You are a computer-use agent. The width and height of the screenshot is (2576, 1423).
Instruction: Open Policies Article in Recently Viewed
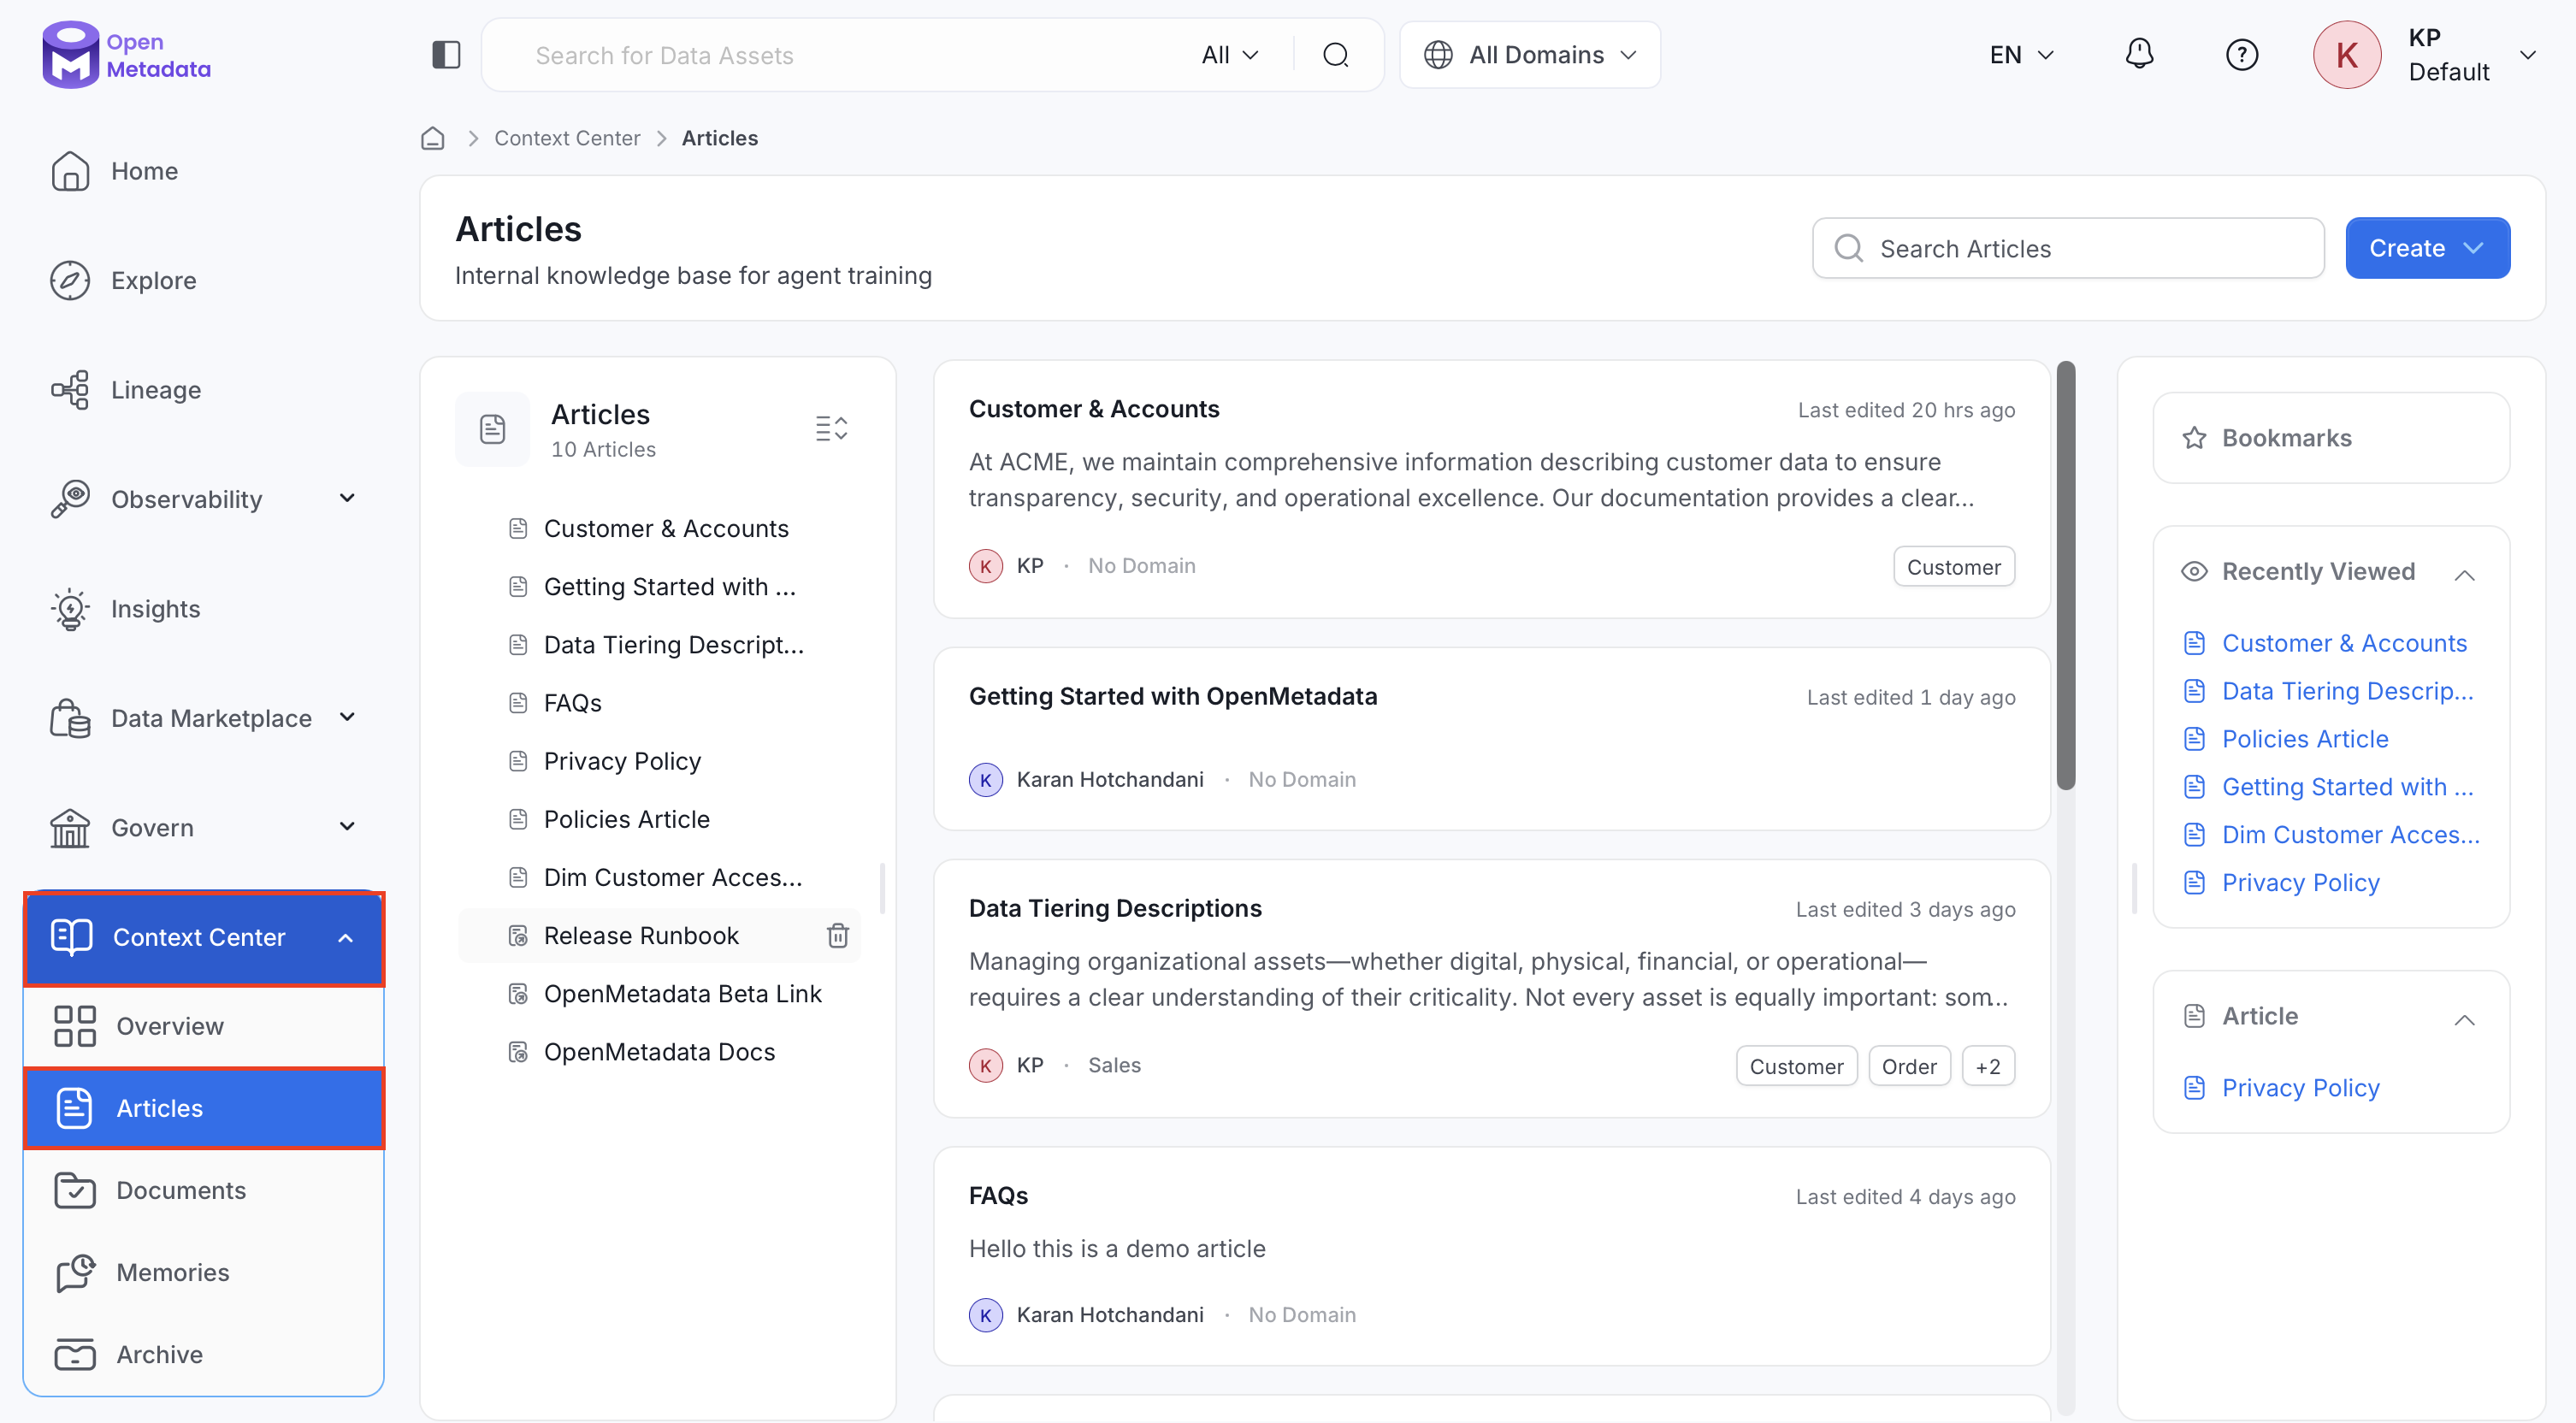[2305, 739]
